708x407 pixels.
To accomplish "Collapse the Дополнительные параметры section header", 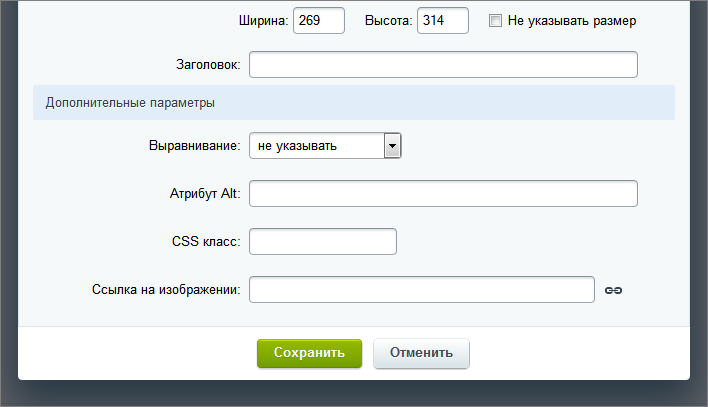I will (354, 103).
